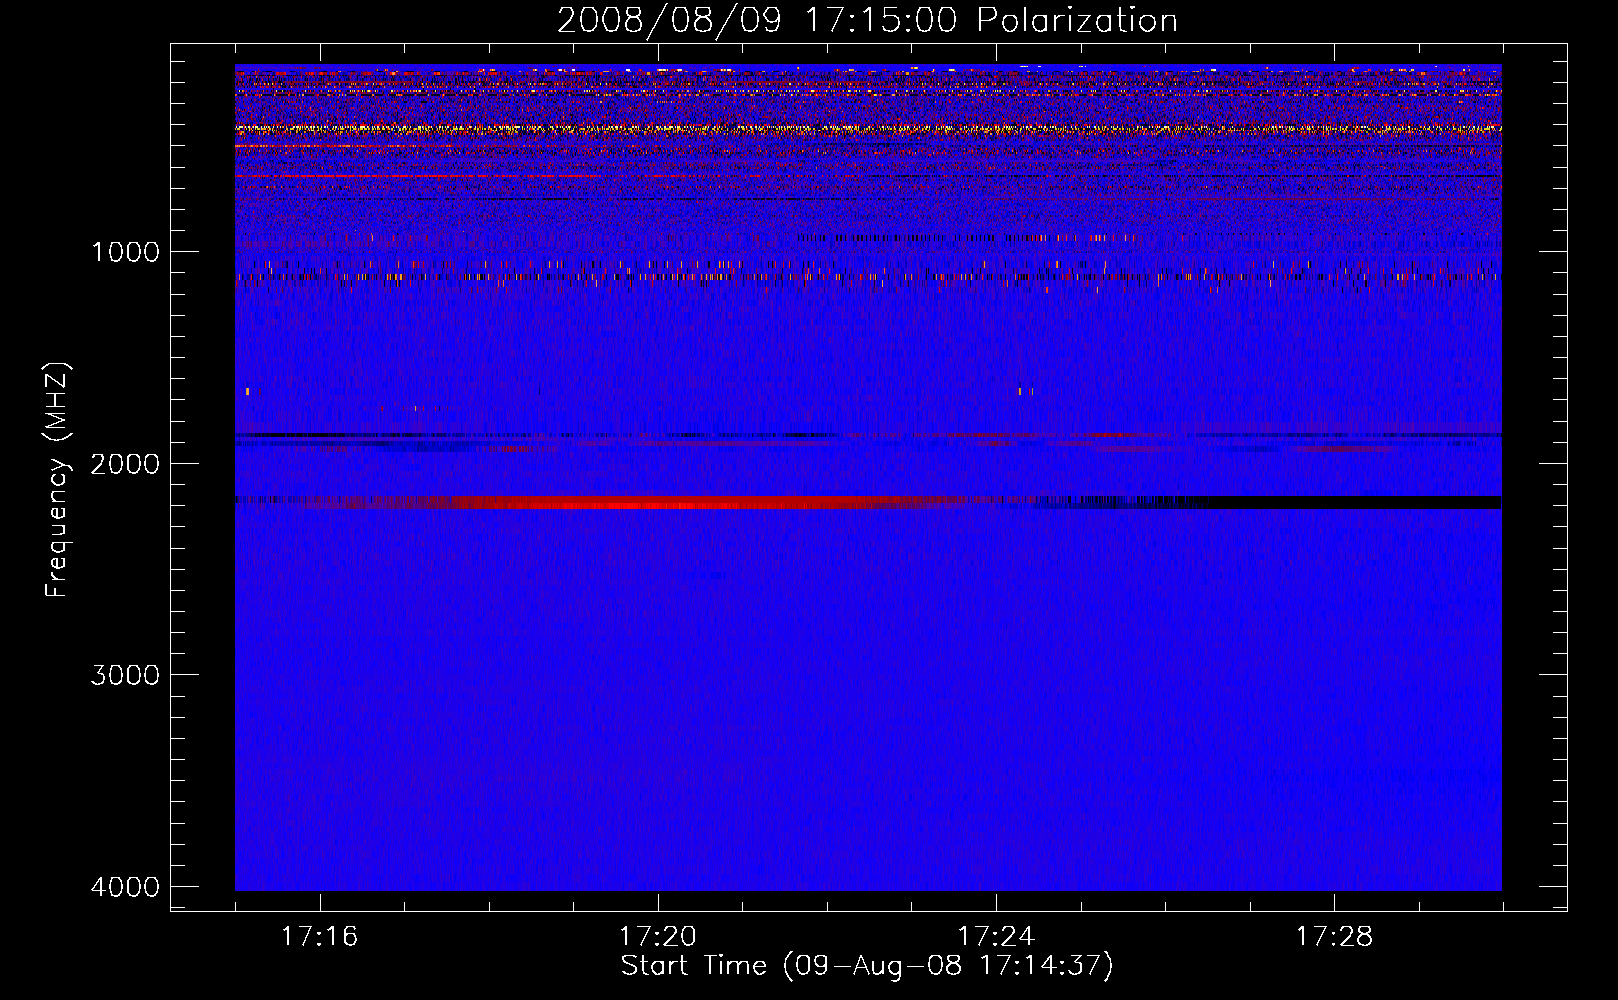Click the 2000 frequency tick label
This screenshot has width=1618, height=1000.
point(125,463)
